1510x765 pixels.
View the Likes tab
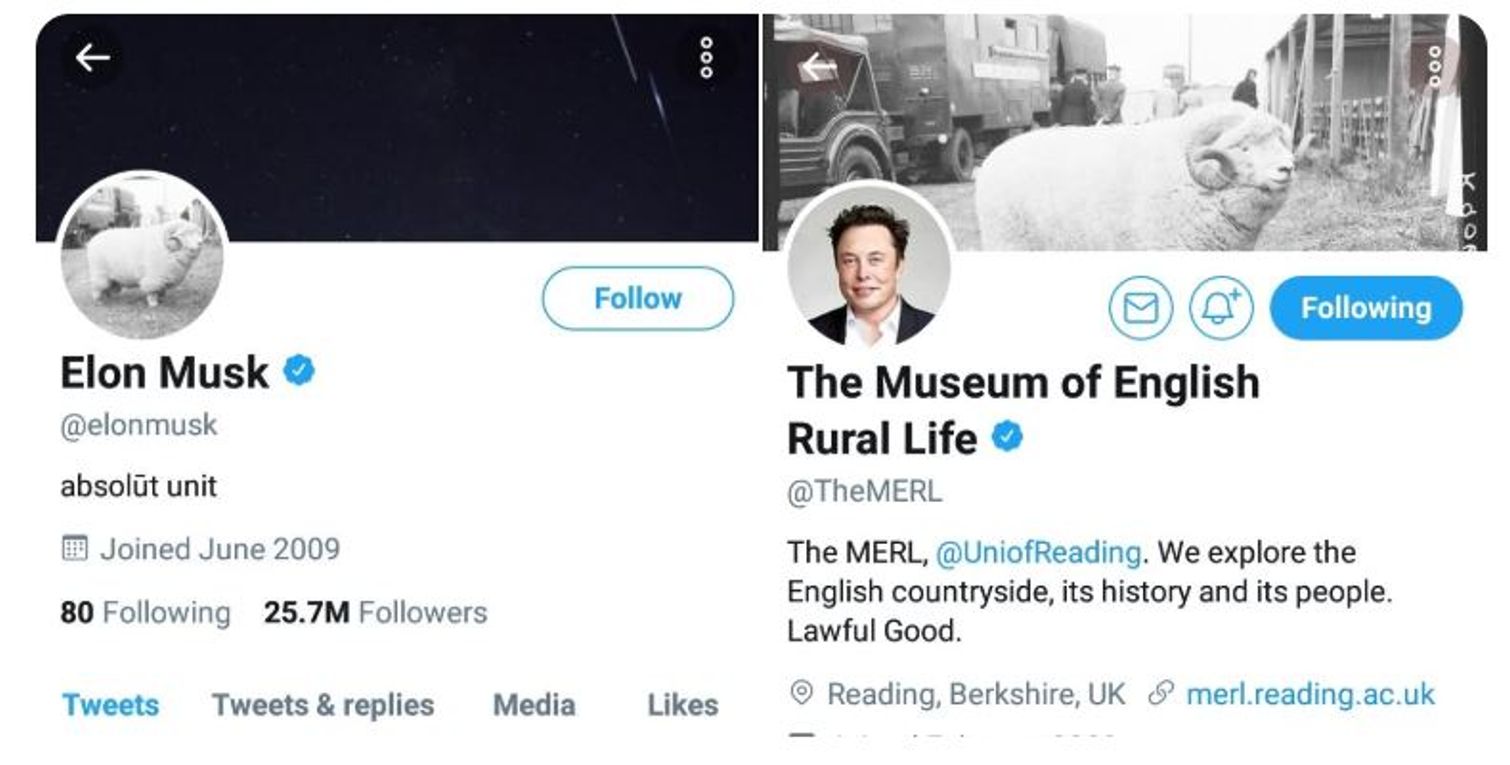(683, 704)
